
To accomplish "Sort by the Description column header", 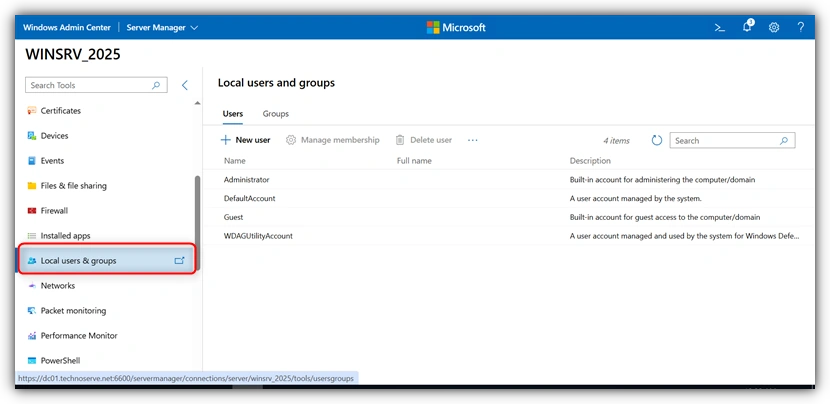I will (590, 160).
